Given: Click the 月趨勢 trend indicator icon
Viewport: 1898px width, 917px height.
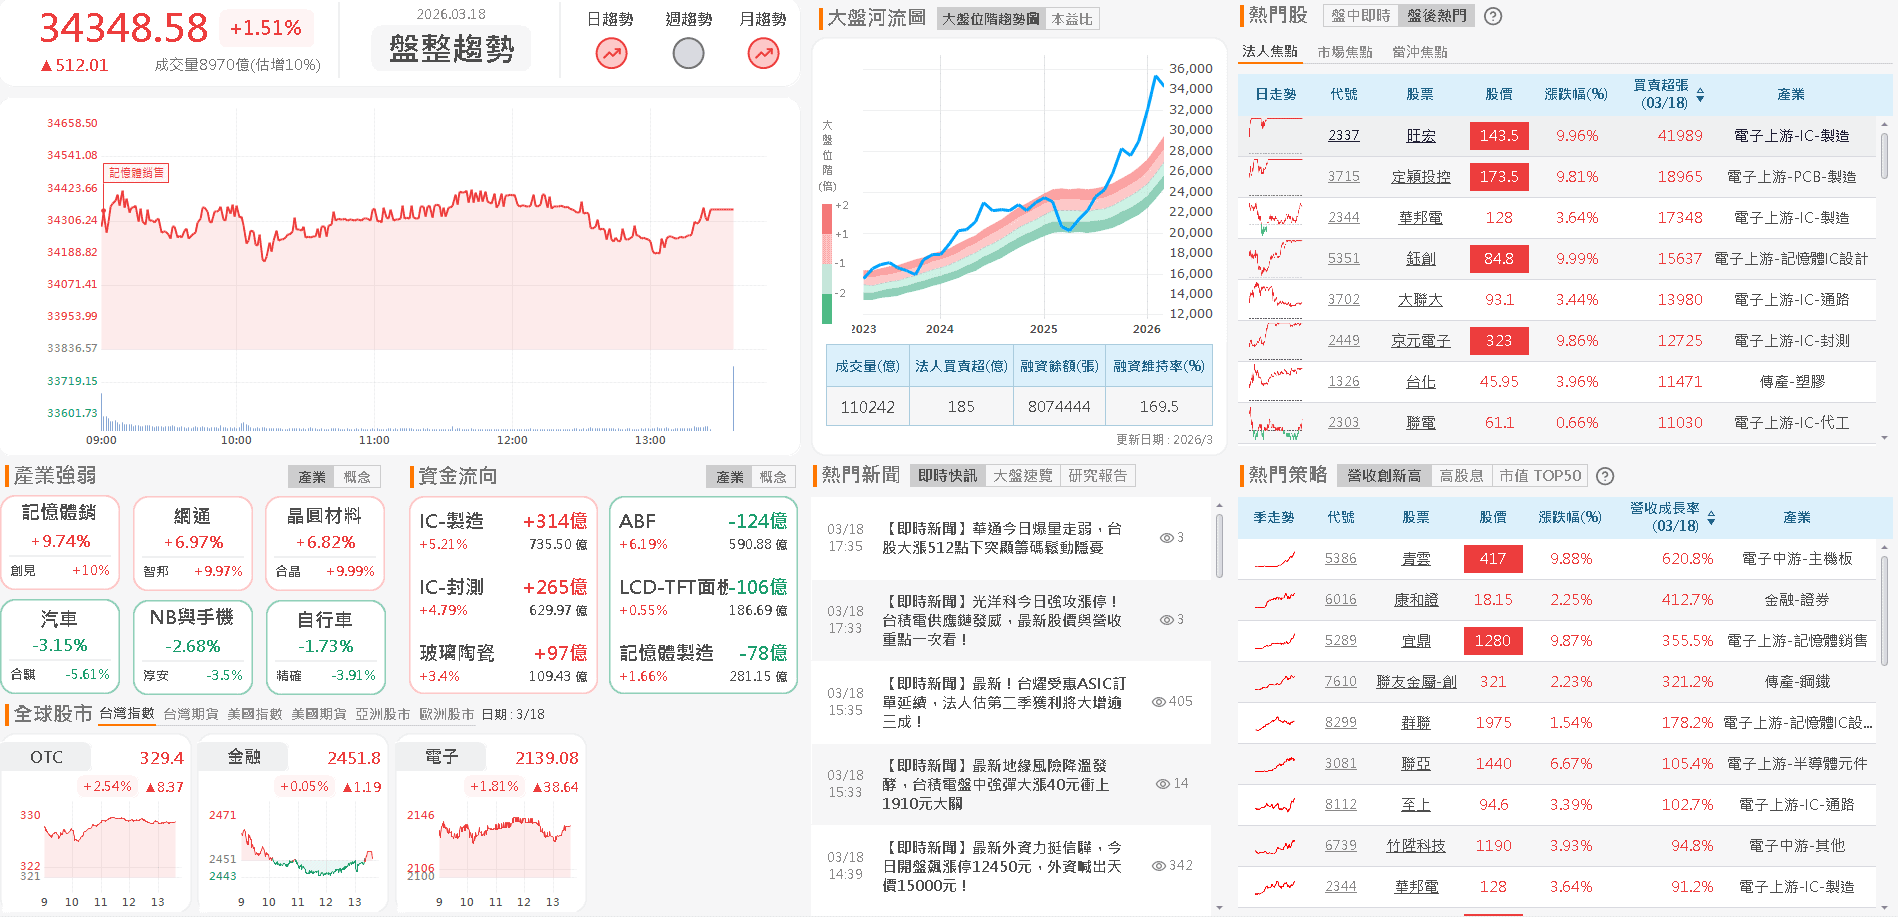Looking at the screenshot, I should click(763, 53).
